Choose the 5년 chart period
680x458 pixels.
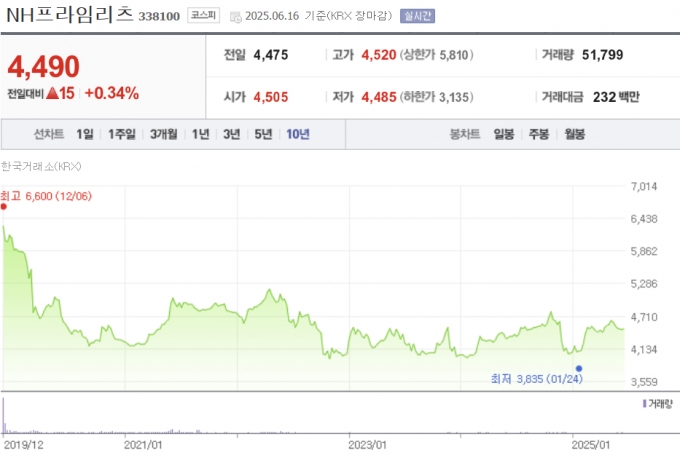click(263, 134)
